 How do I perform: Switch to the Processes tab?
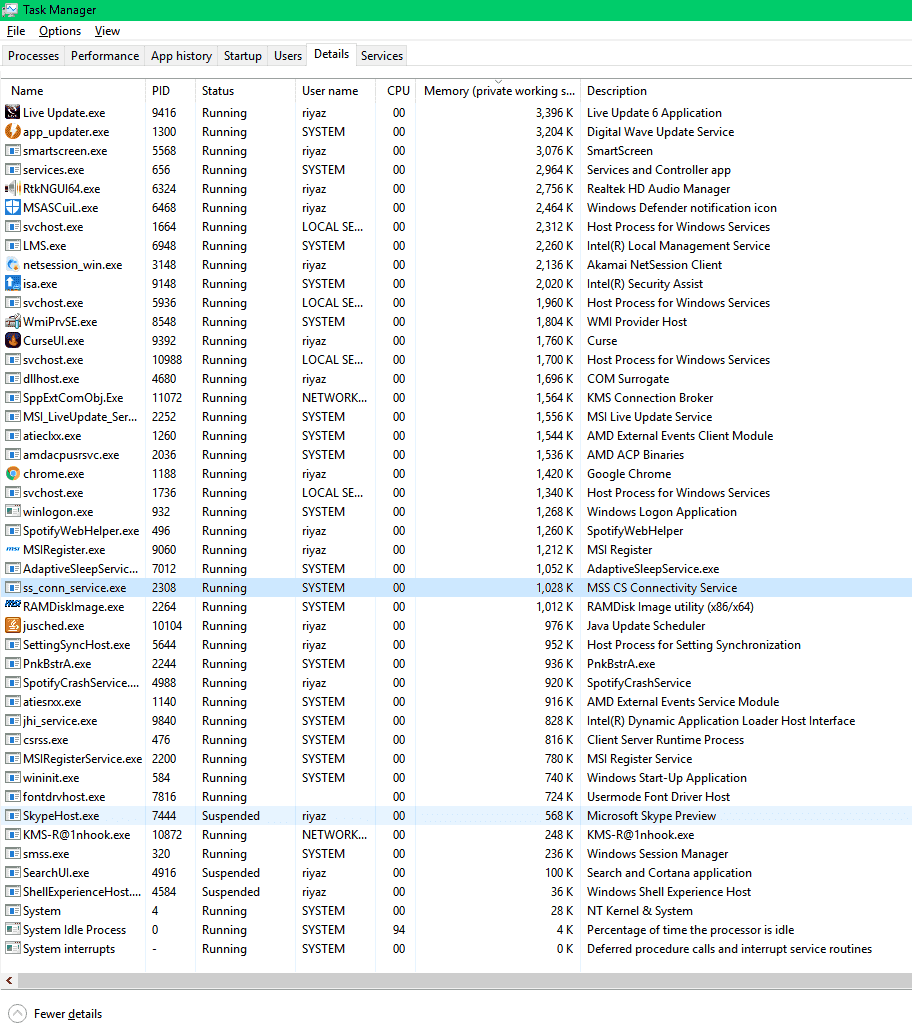[34, 55]
